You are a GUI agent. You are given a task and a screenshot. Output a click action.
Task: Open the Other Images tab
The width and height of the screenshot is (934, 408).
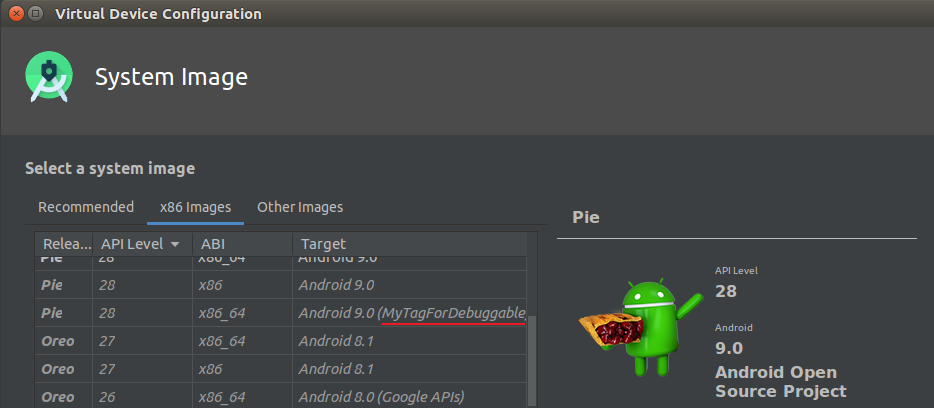(x=300, y=207)
